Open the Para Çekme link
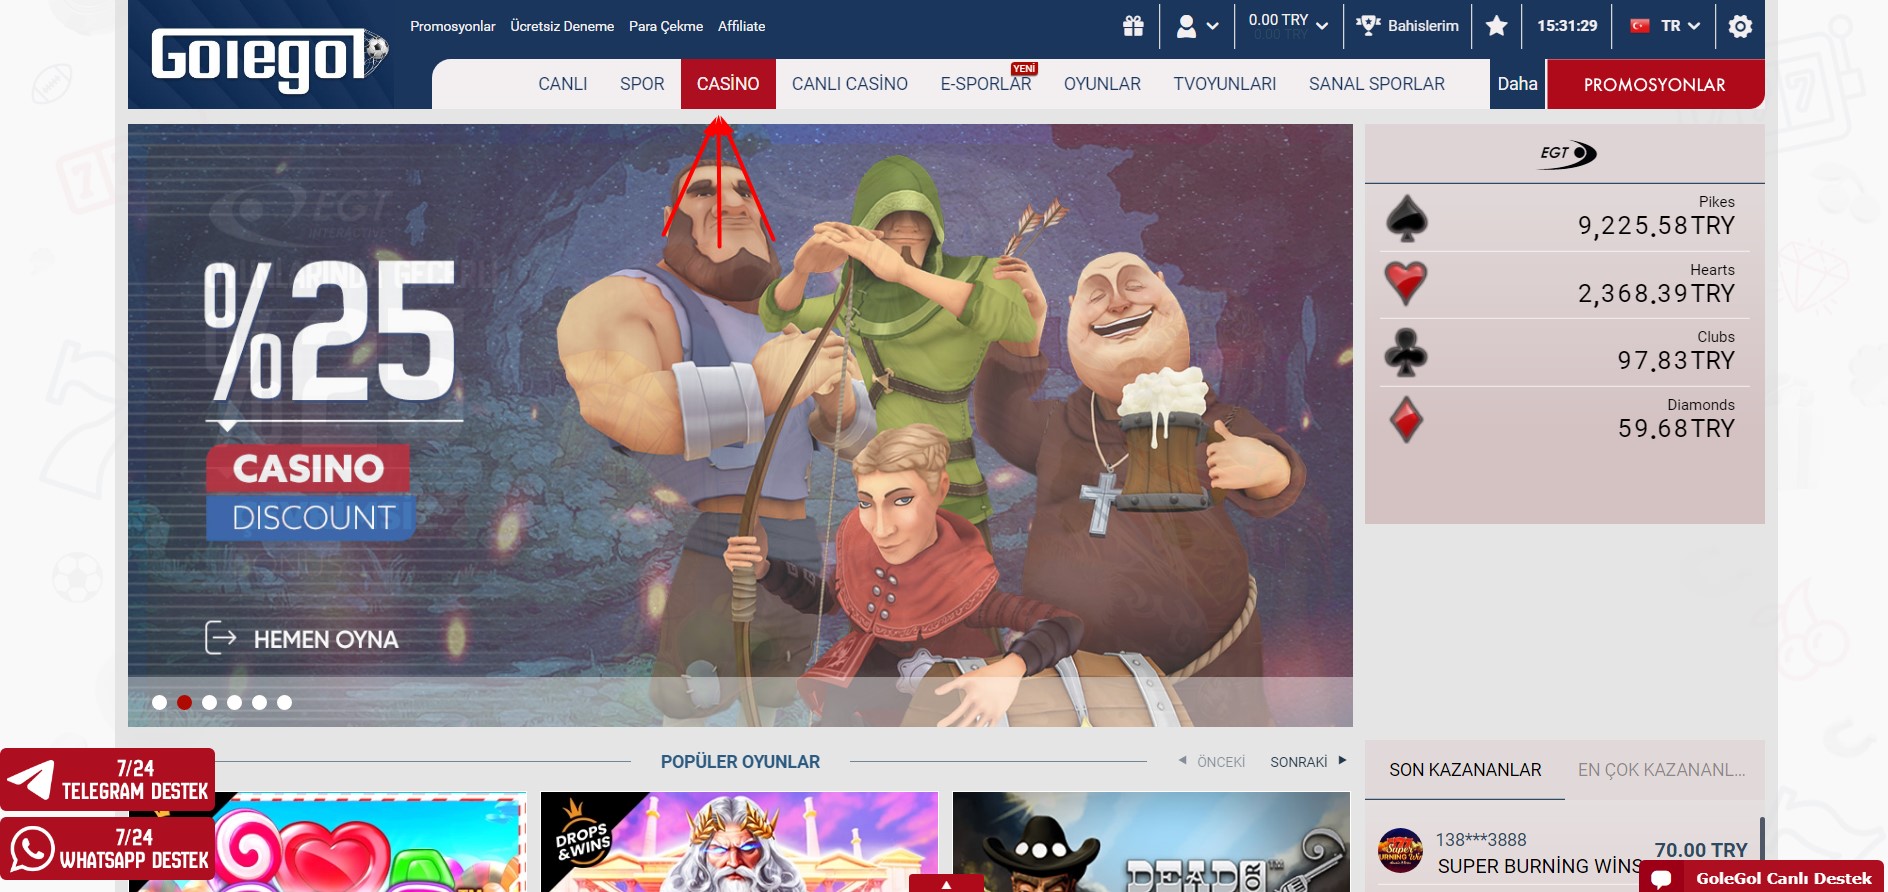1888x892 pixels. coord(666,26)
